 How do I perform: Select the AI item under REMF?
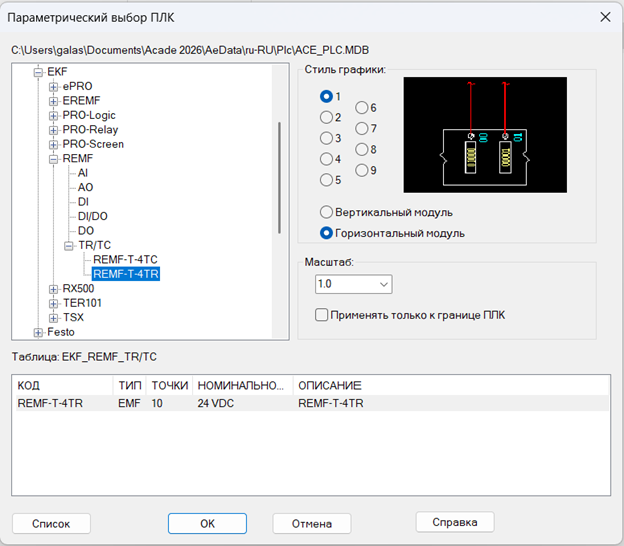click(83, 173)
